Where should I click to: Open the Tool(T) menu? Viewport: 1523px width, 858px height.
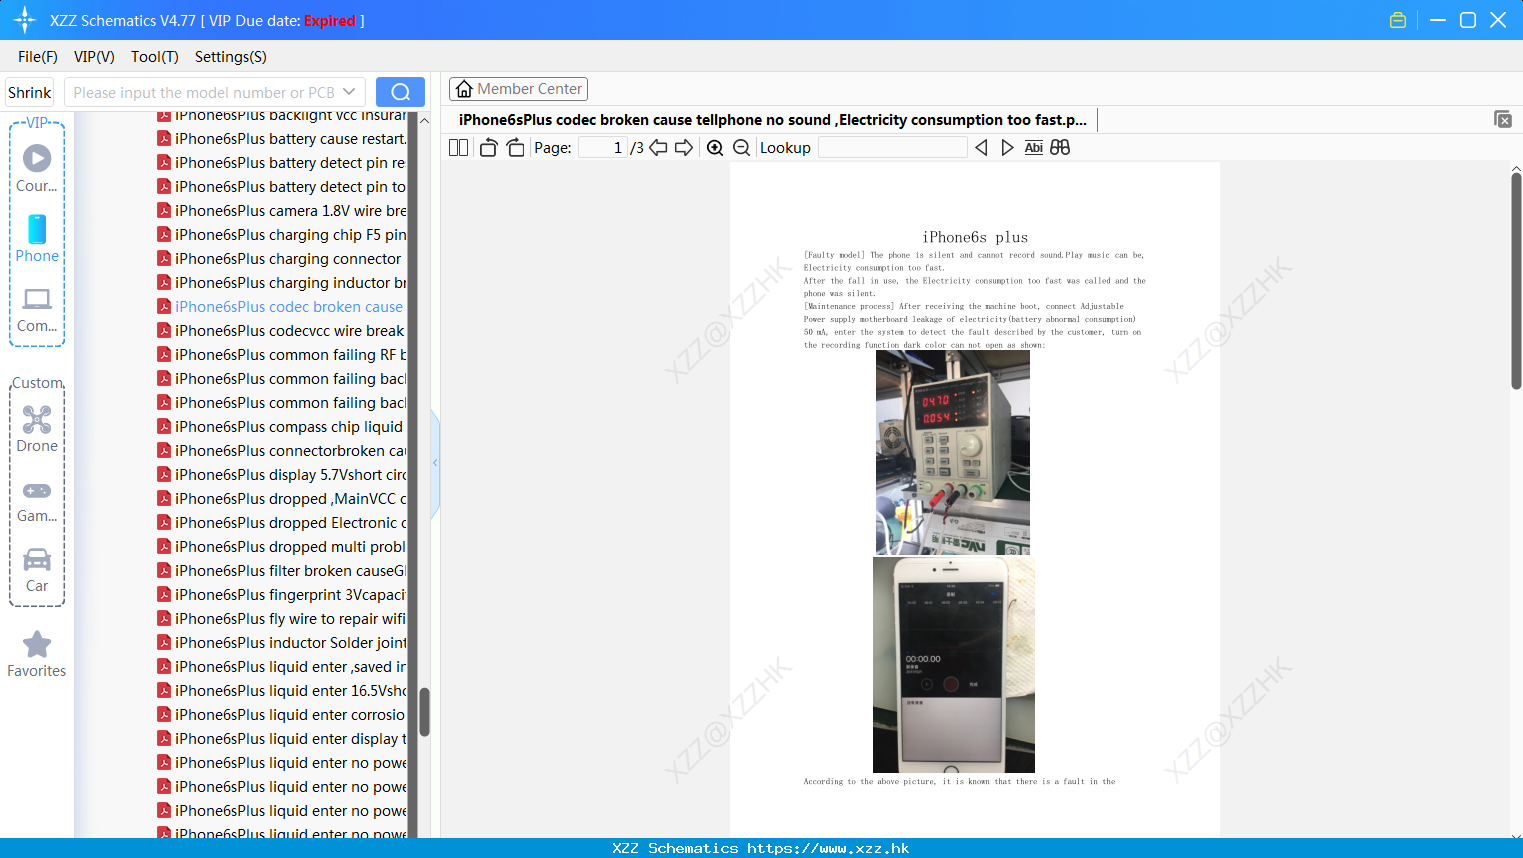click(155, 57)
